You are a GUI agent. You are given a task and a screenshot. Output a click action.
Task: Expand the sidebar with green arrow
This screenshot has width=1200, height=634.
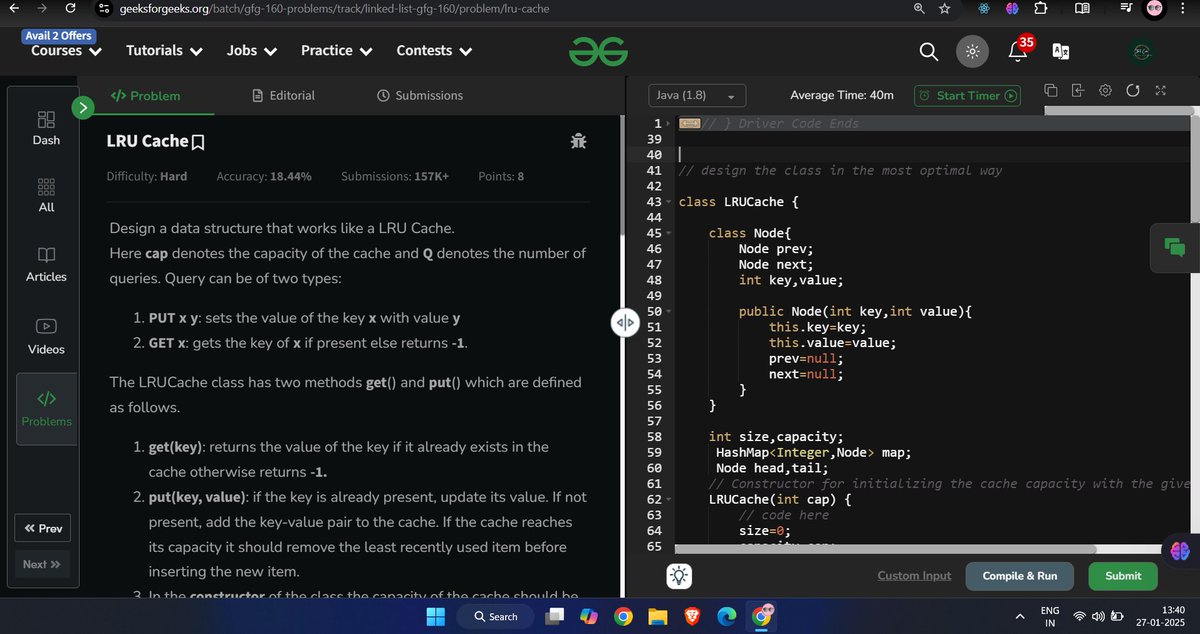83,106
